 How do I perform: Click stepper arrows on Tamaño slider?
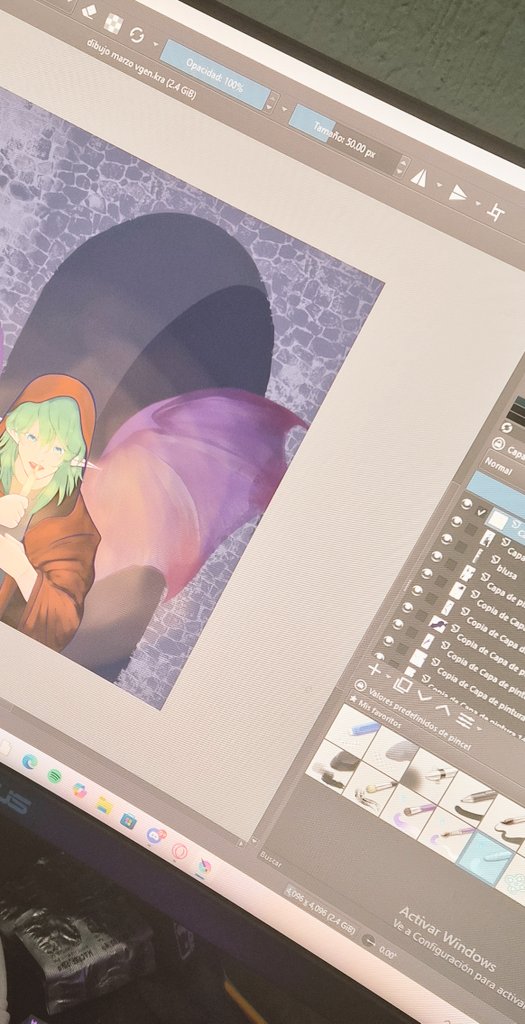tap(403, 166)
